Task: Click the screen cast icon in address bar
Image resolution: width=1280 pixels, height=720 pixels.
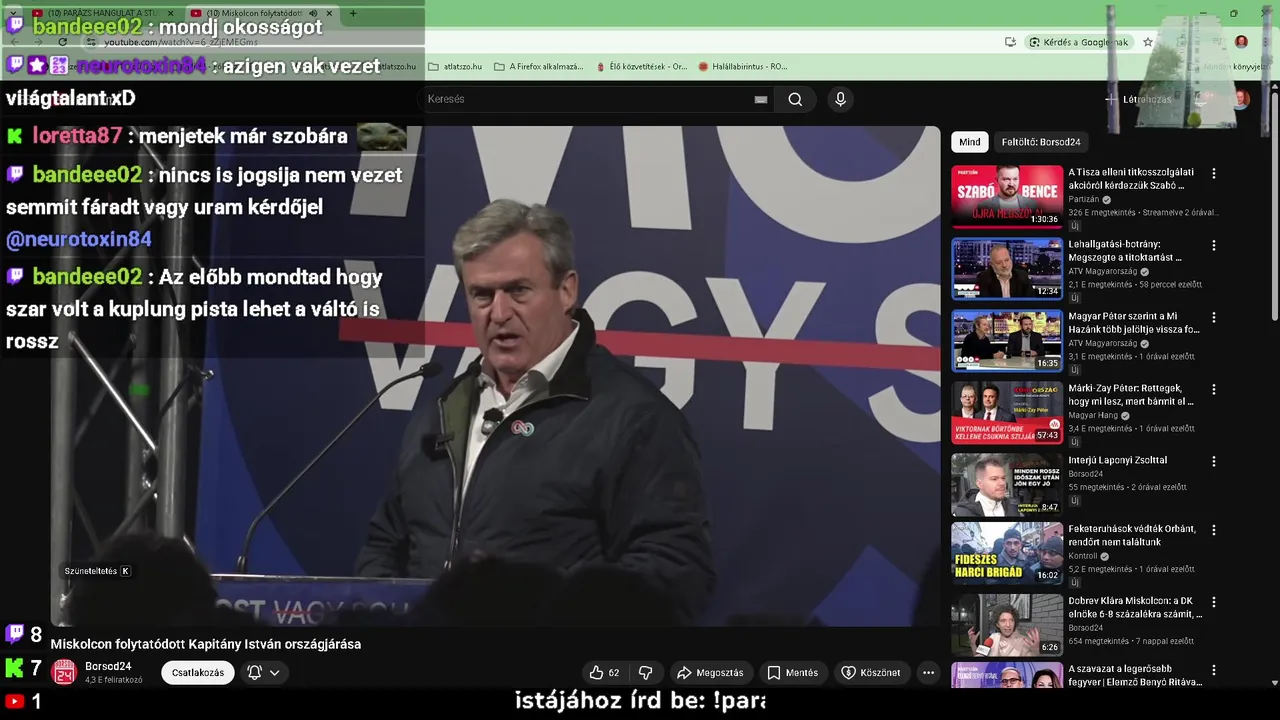Action: pyautogui.click(x=1011, y=42)
